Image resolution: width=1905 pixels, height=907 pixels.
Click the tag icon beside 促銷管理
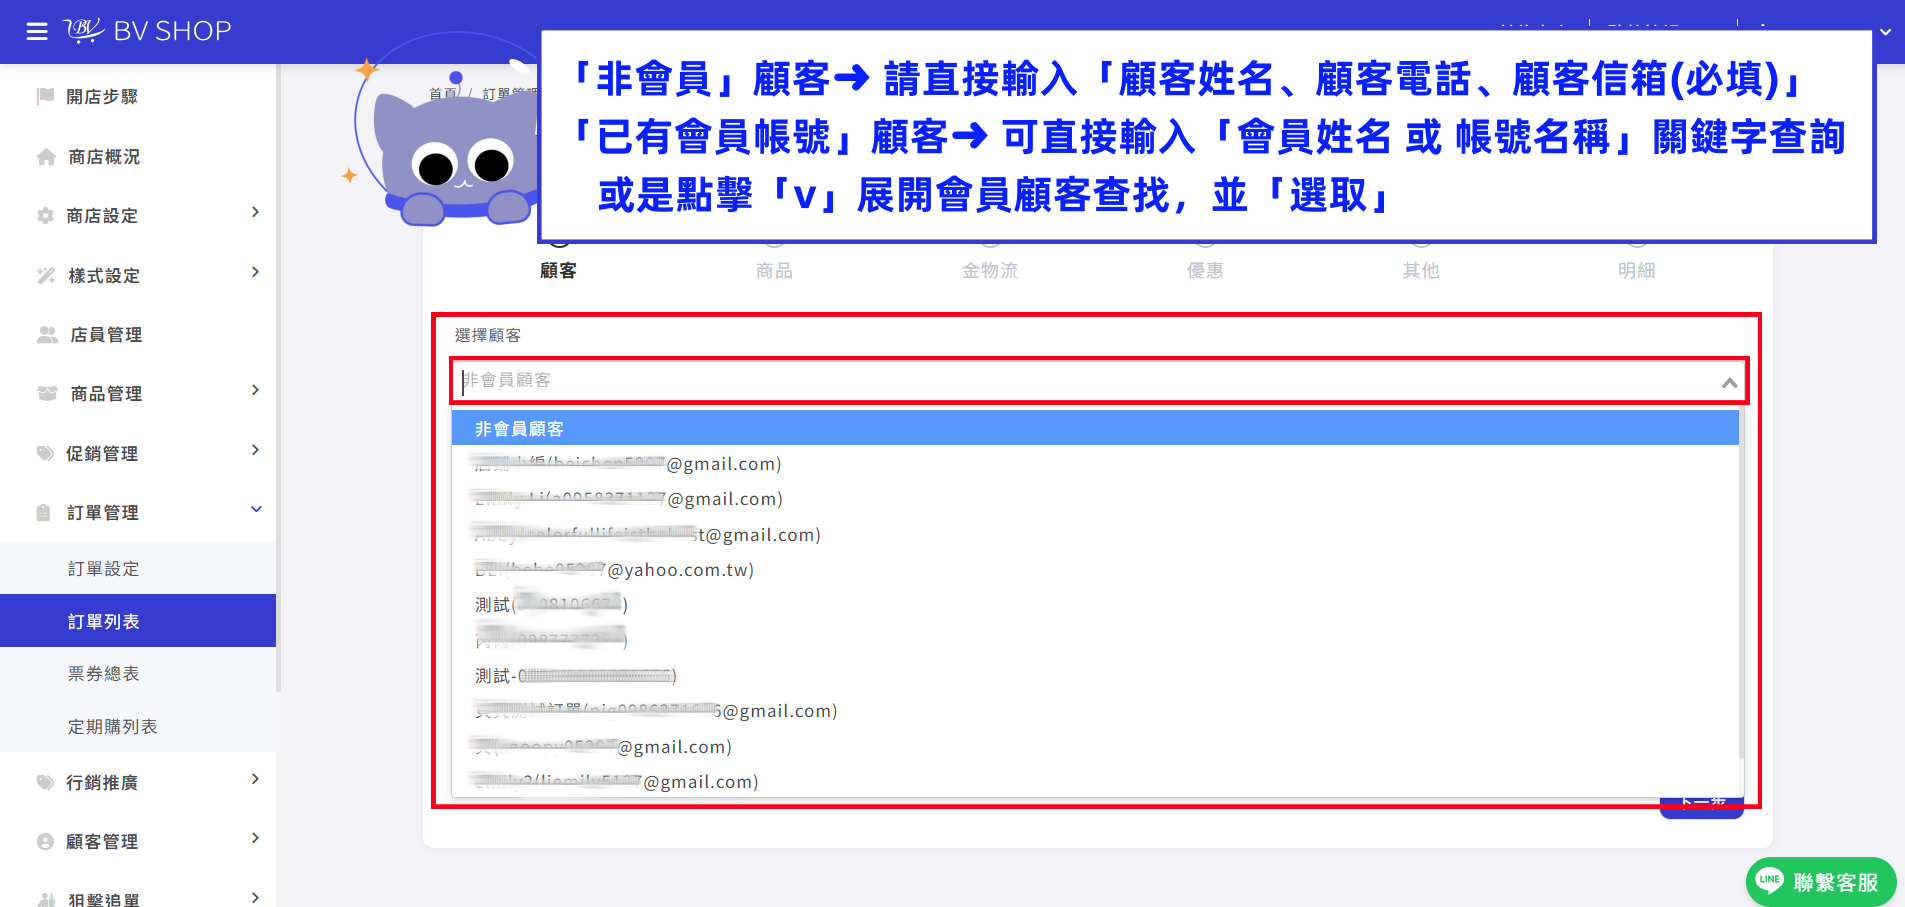click(45, 453)
